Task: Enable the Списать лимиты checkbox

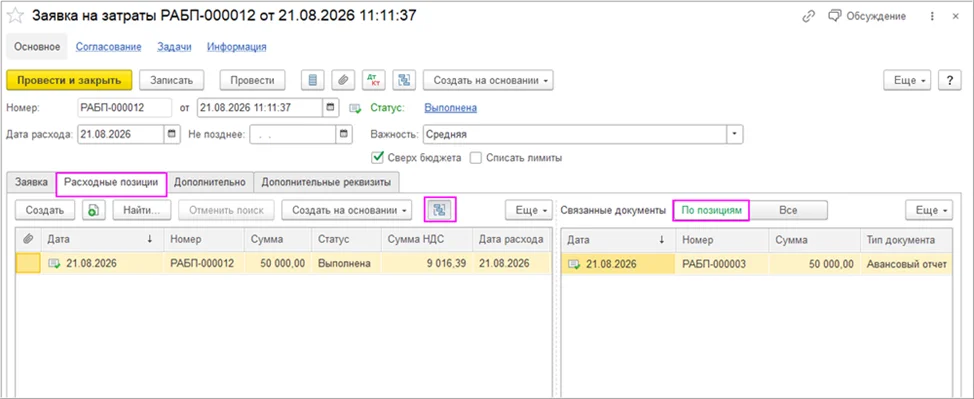Action: coord(476,158)
